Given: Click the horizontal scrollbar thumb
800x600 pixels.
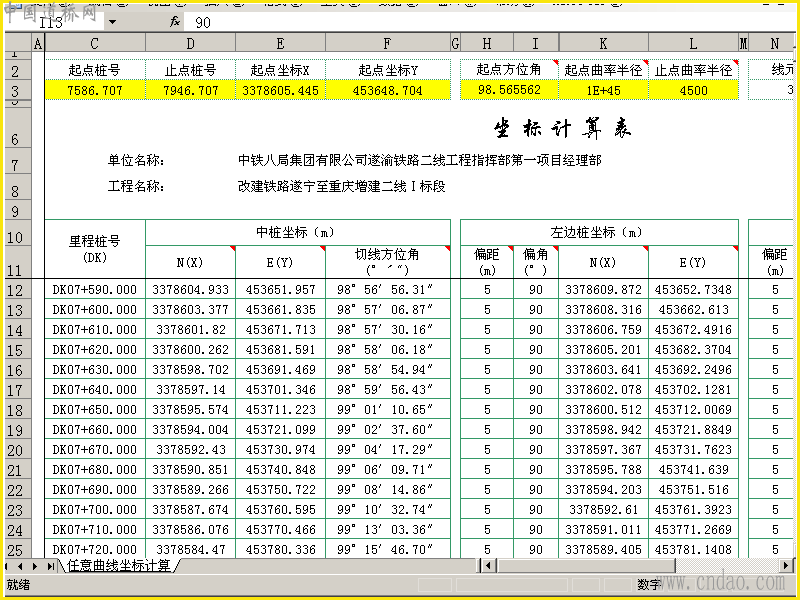Looking at the screenshot, I should (586, 565).
